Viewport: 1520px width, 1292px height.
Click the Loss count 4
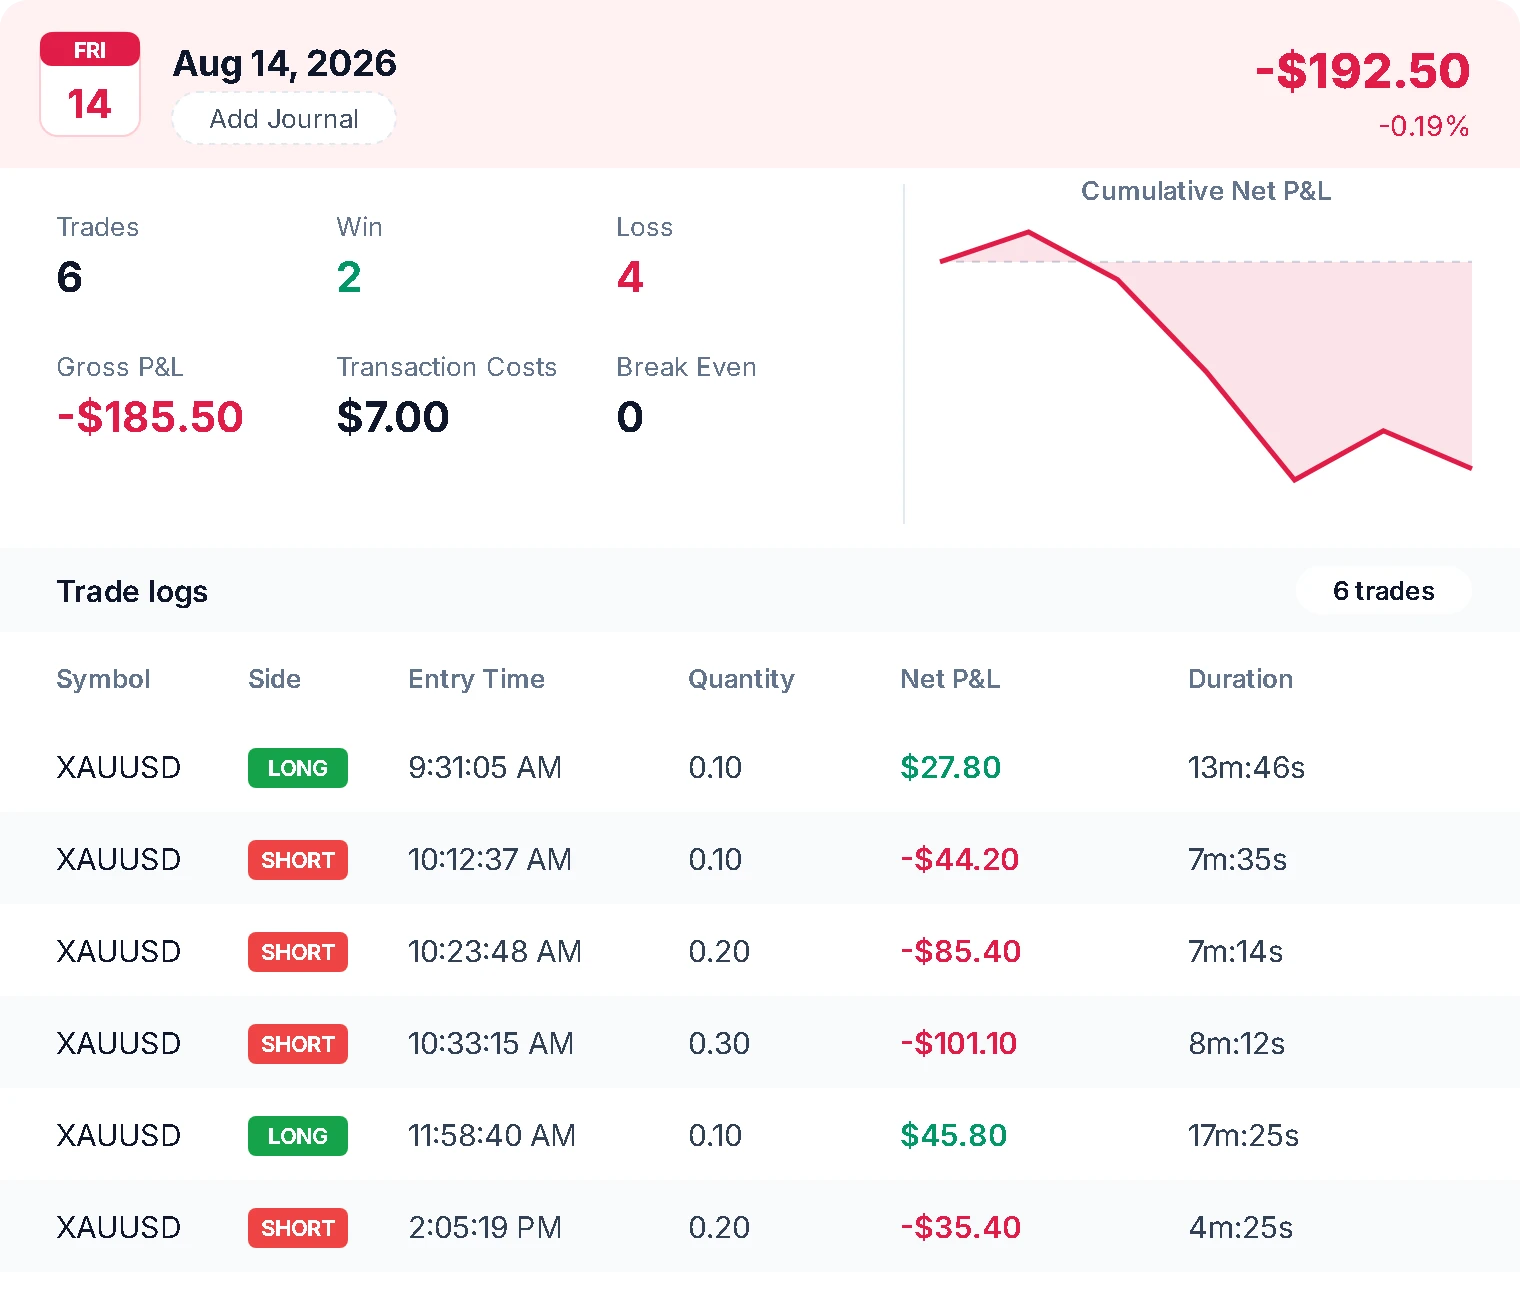(x=630, y=277)
